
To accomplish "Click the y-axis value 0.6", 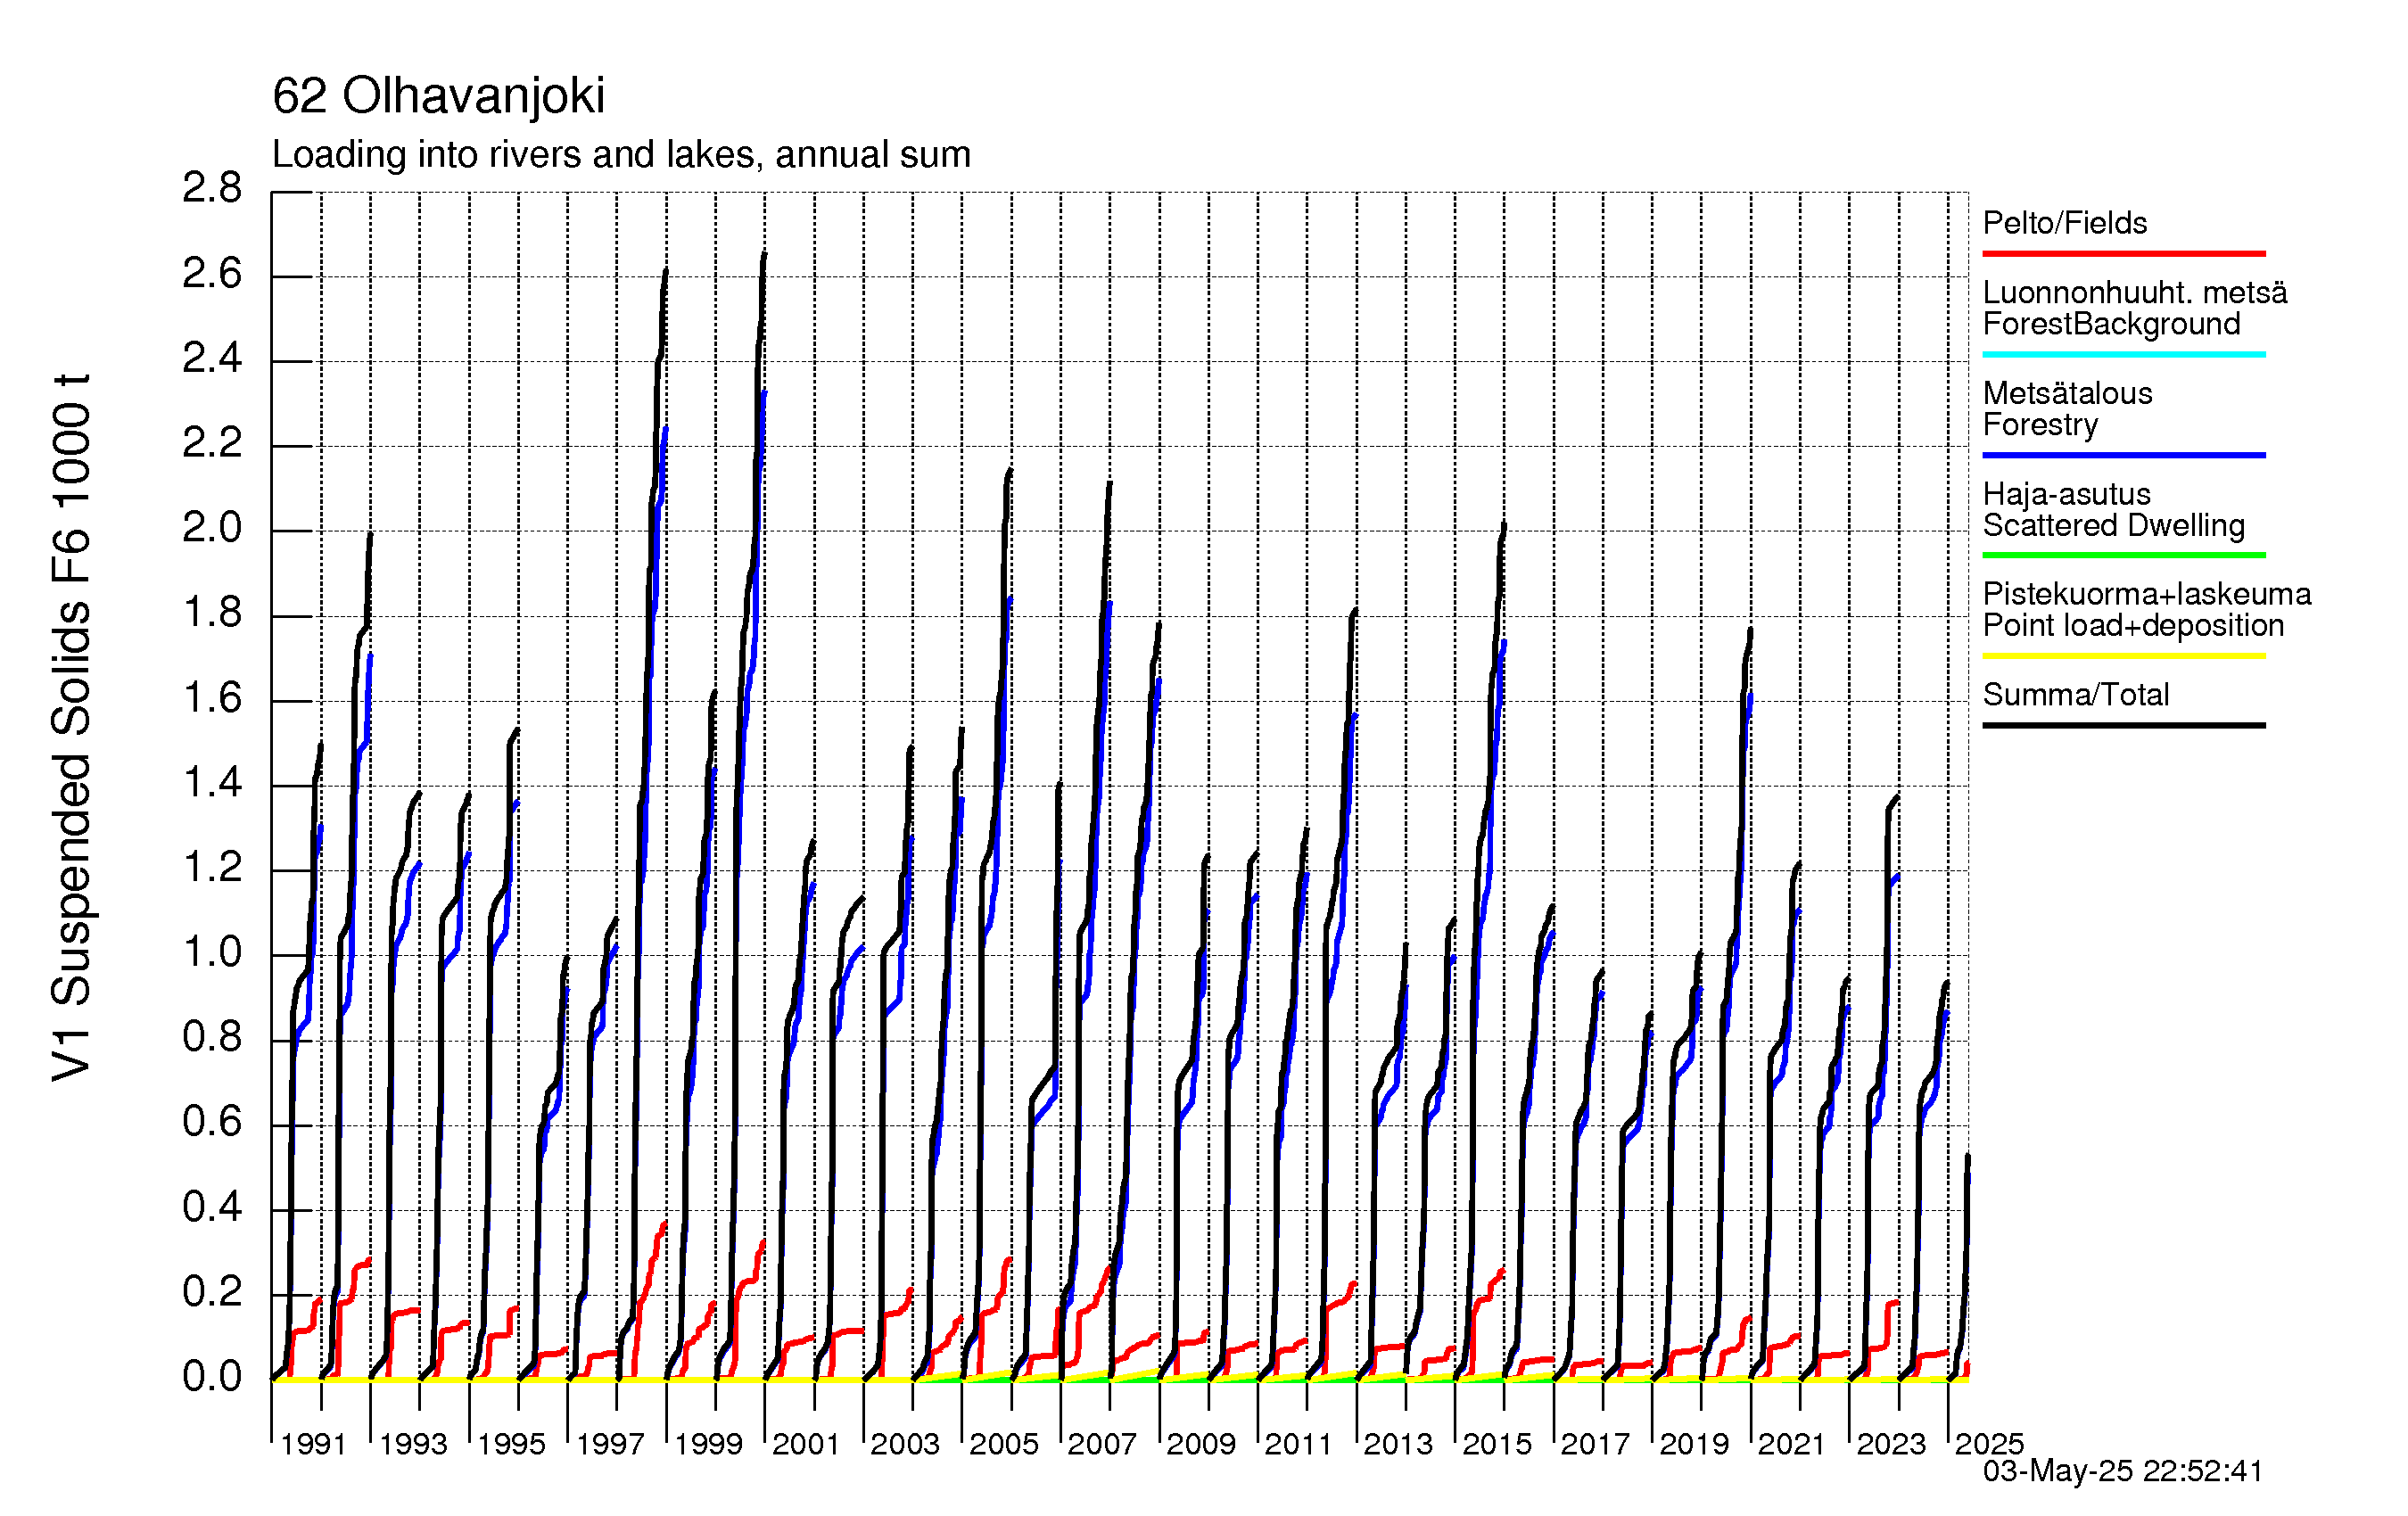I will (212, 1122).
